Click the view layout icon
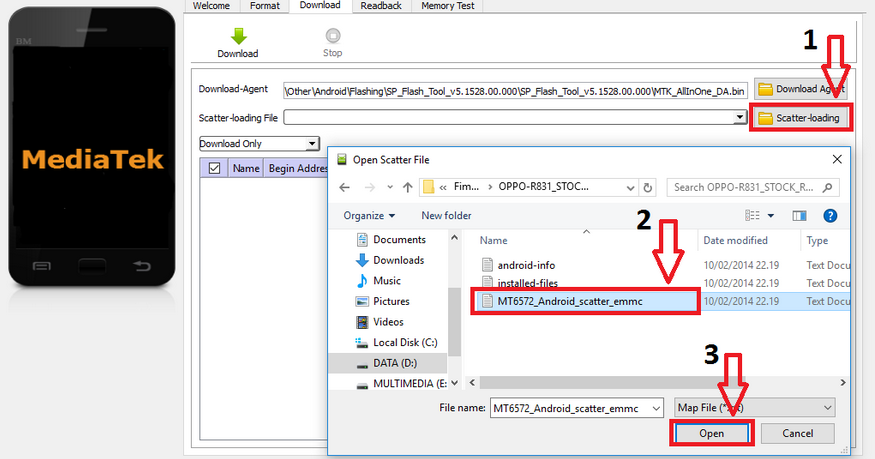875x459 pixels. (x=752, y=215)
